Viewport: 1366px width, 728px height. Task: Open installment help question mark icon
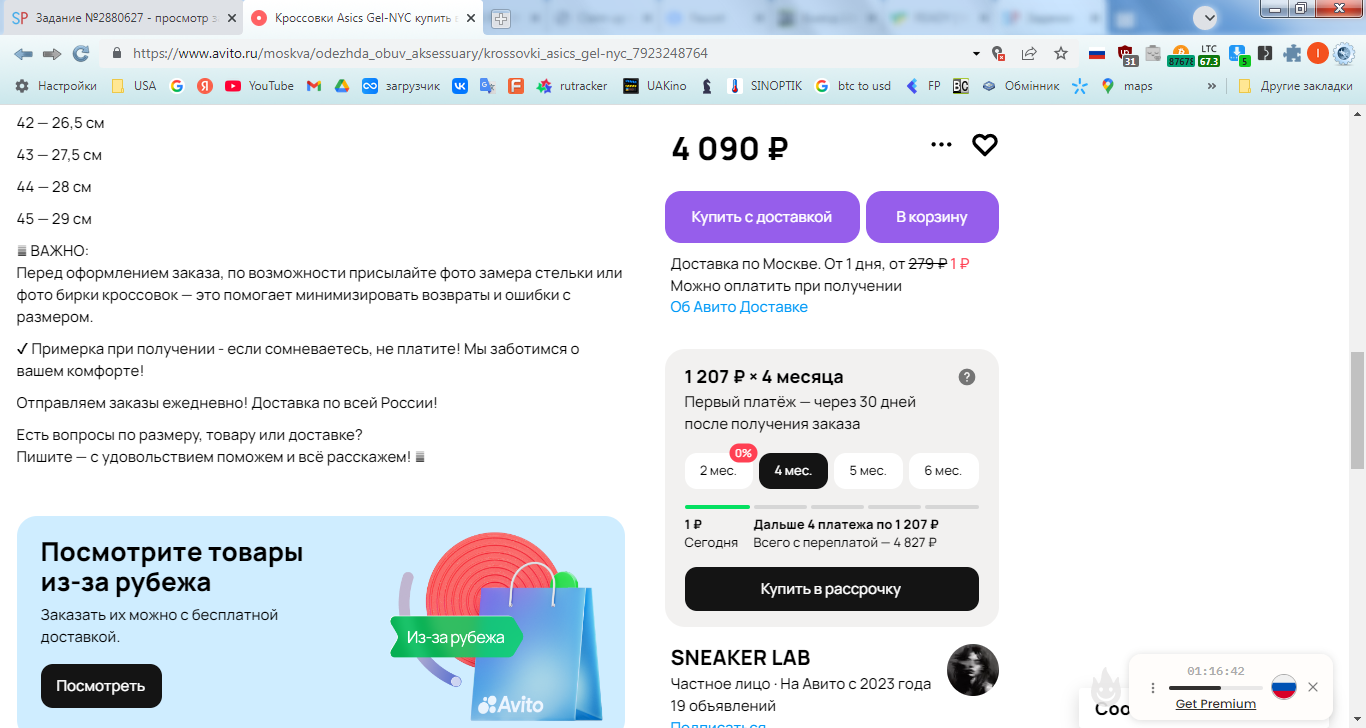(966, 377)
